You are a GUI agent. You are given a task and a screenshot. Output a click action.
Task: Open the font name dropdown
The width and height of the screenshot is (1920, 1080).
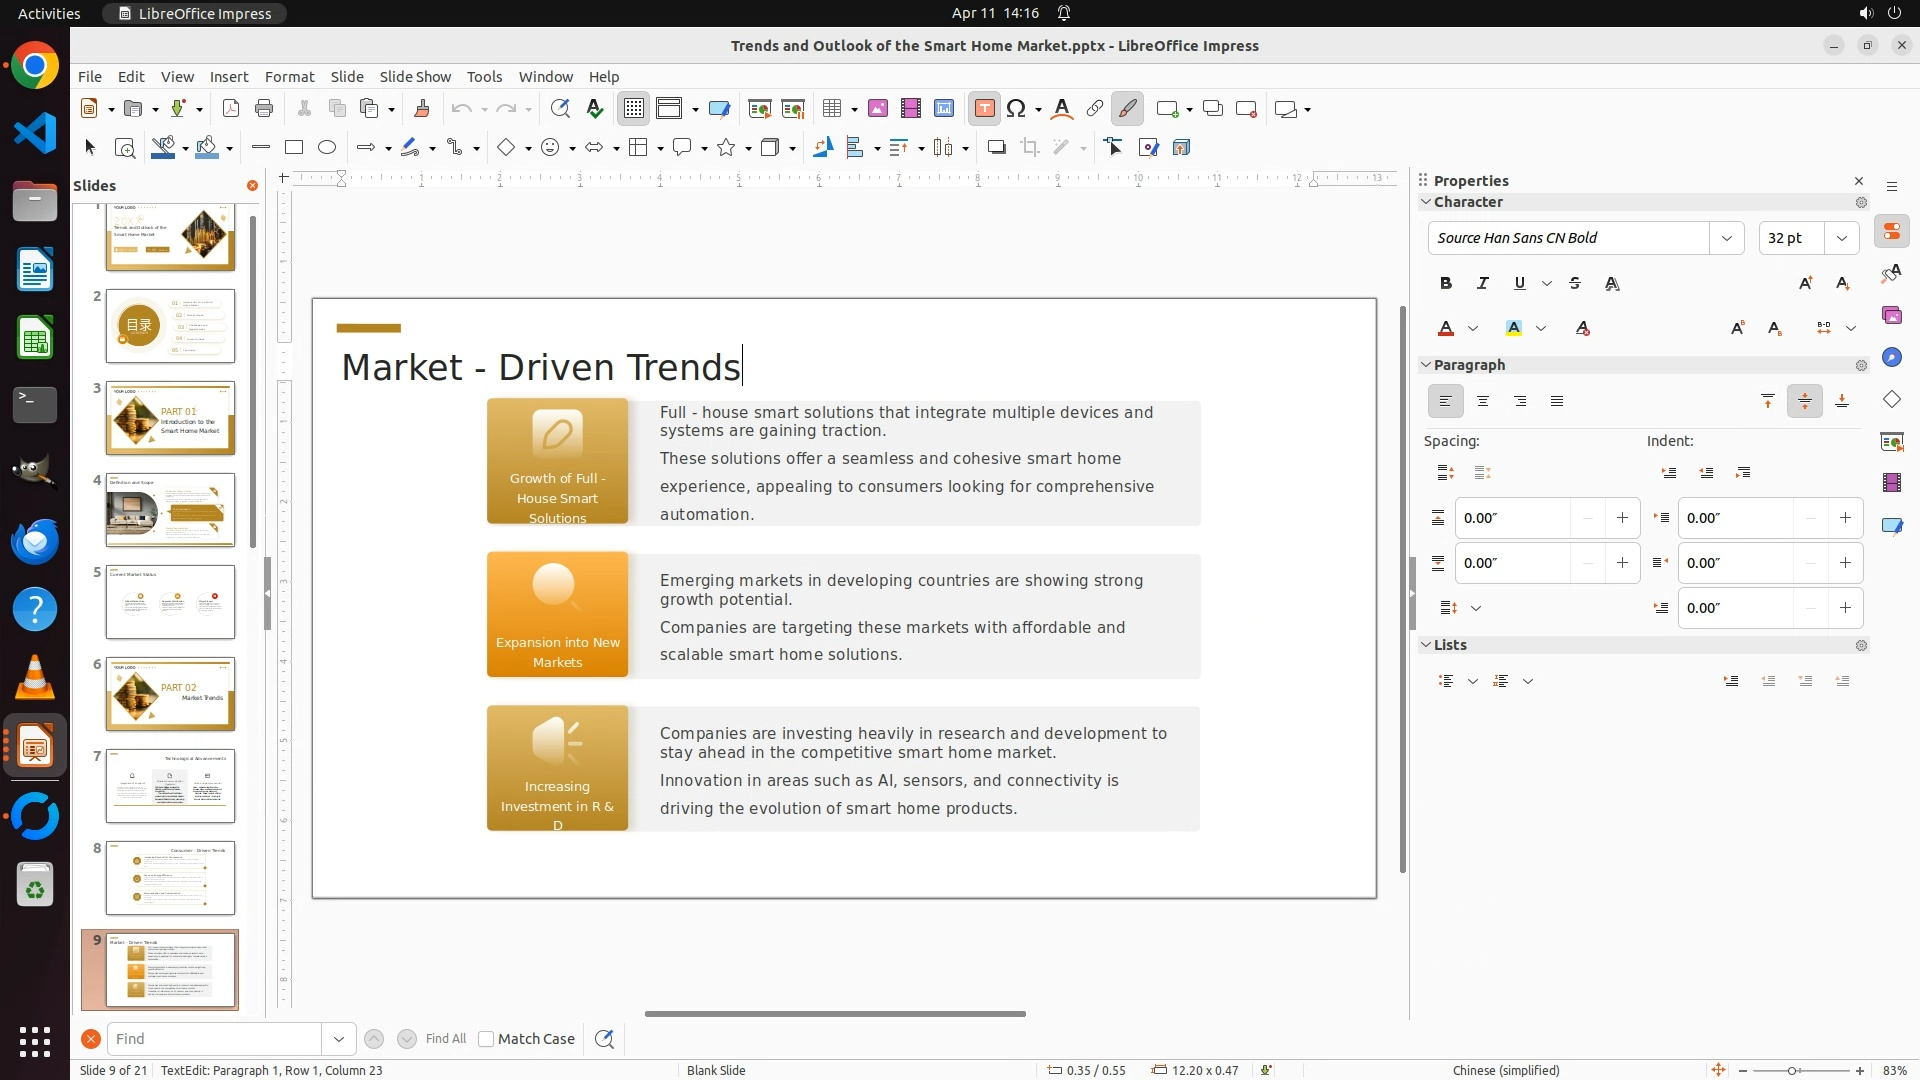point(1726,238)
